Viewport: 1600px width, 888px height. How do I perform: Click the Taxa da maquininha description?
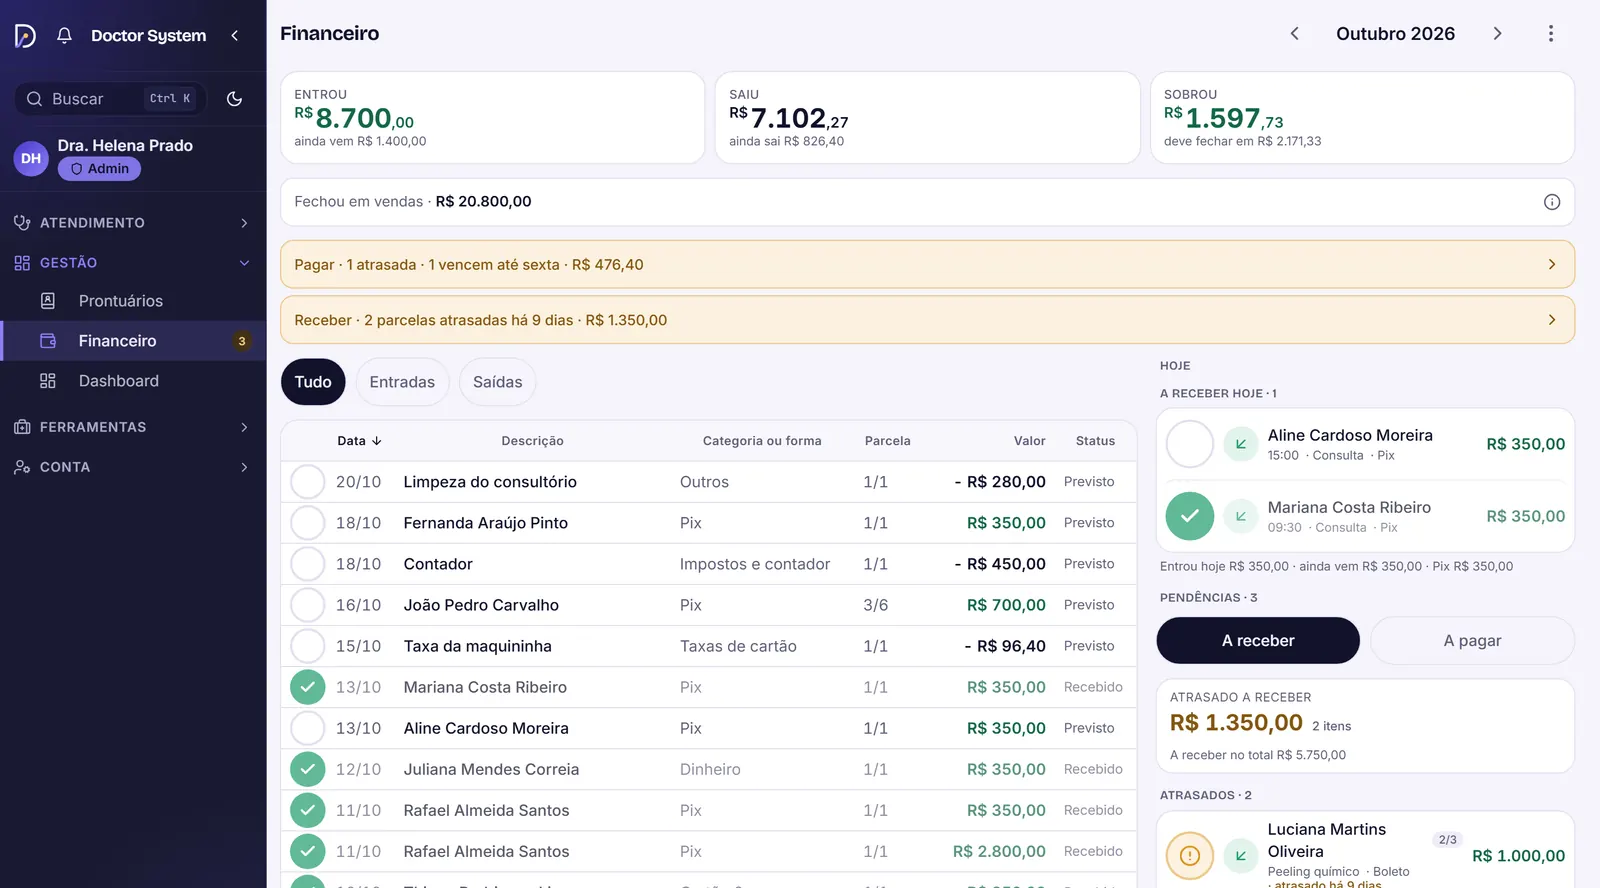tap(477, 646)
